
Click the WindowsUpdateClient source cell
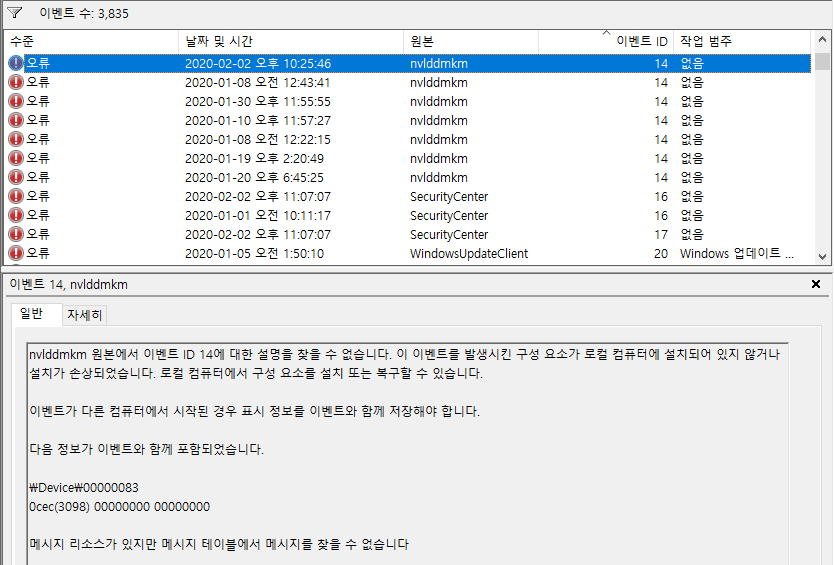pos(469,253)
